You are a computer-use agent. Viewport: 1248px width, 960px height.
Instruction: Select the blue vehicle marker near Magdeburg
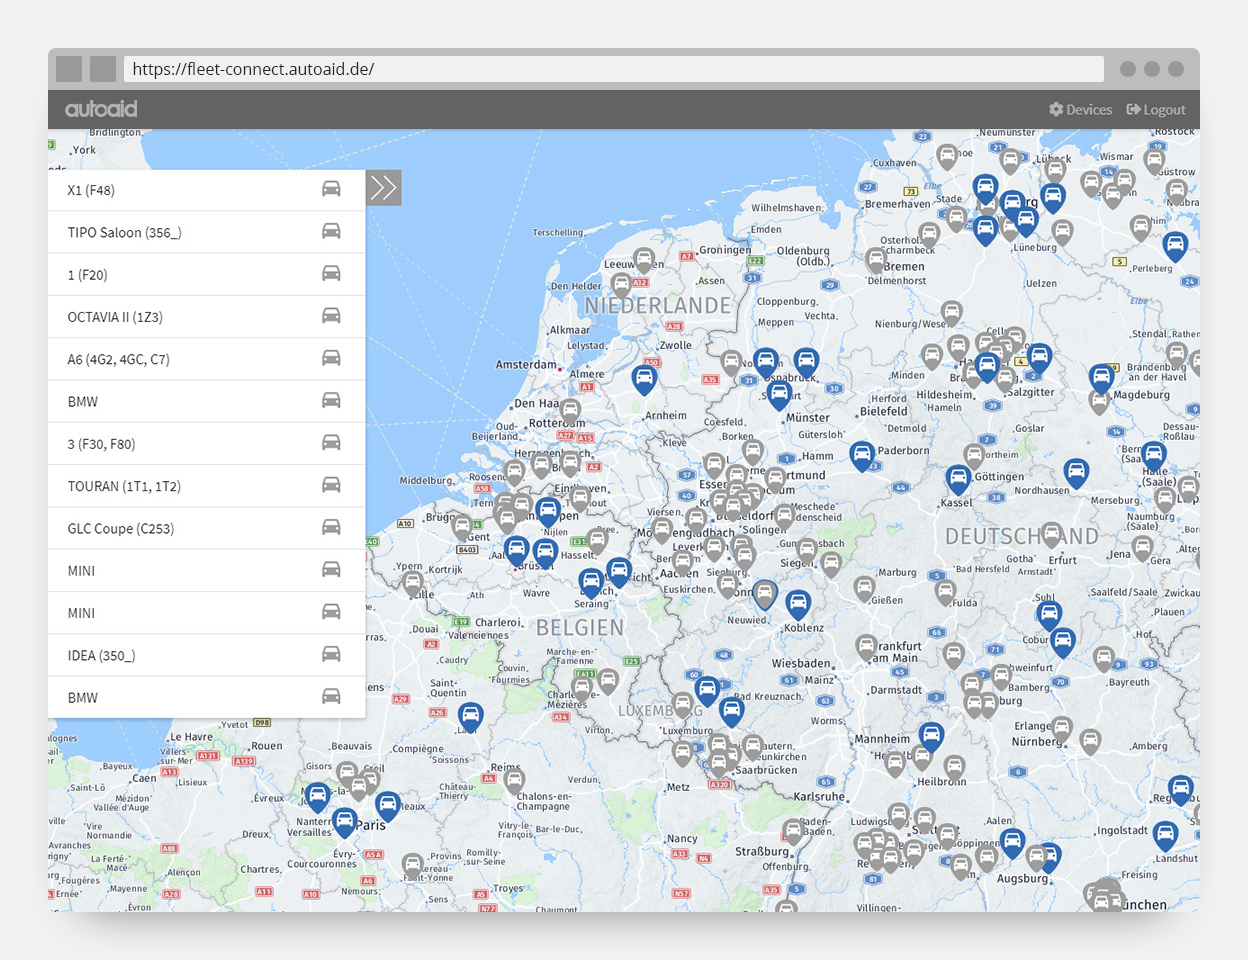[x=1102, y=378]
